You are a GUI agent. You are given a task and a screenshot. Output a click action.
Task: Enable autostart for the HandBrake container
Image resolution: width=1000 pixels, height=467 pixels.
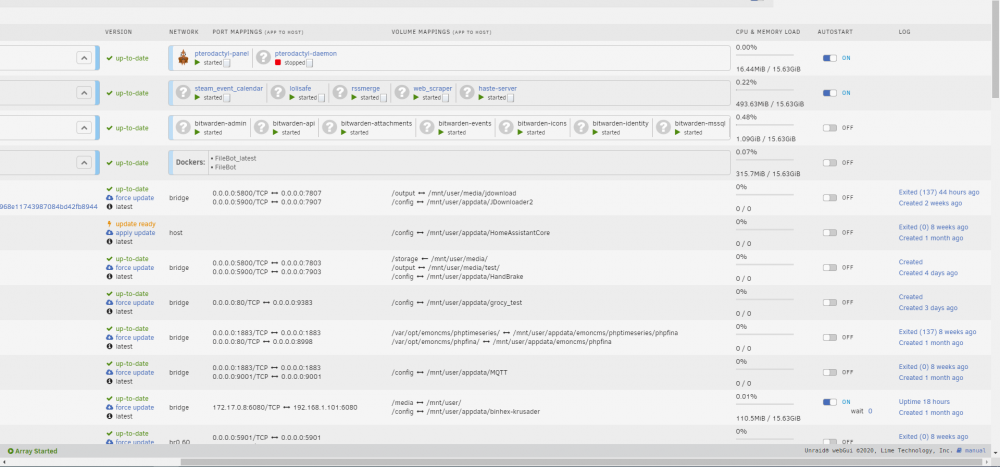pos(830,267)
